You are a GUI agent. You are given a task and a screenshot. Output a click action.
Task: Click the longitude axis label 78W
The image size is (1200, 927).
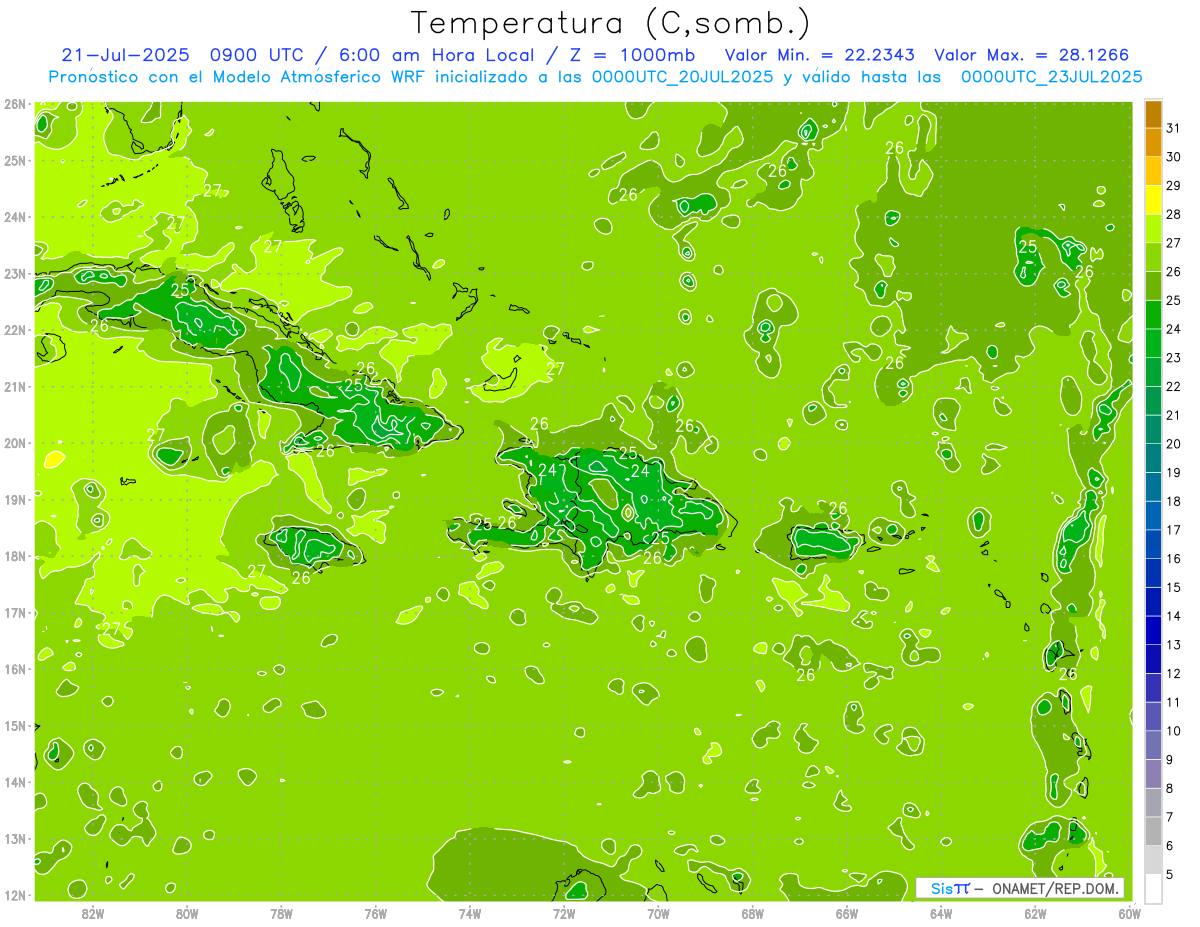pyautogui.click(x=281, y=912)
